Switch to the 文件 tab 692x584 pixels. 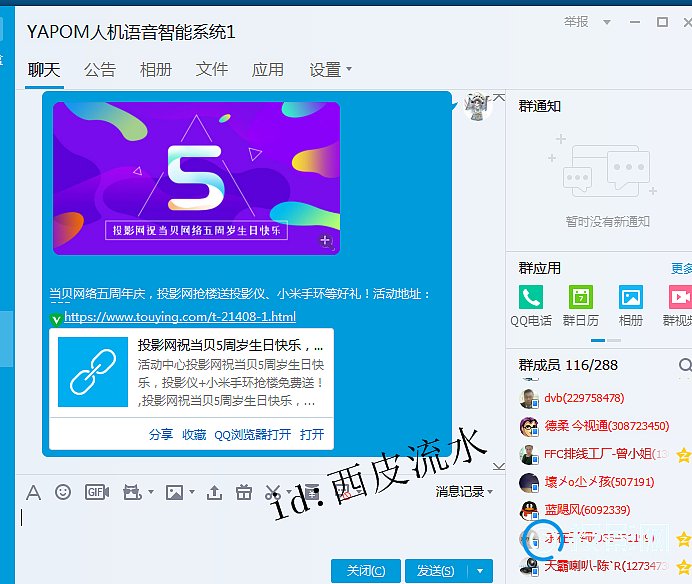point(212,70)
